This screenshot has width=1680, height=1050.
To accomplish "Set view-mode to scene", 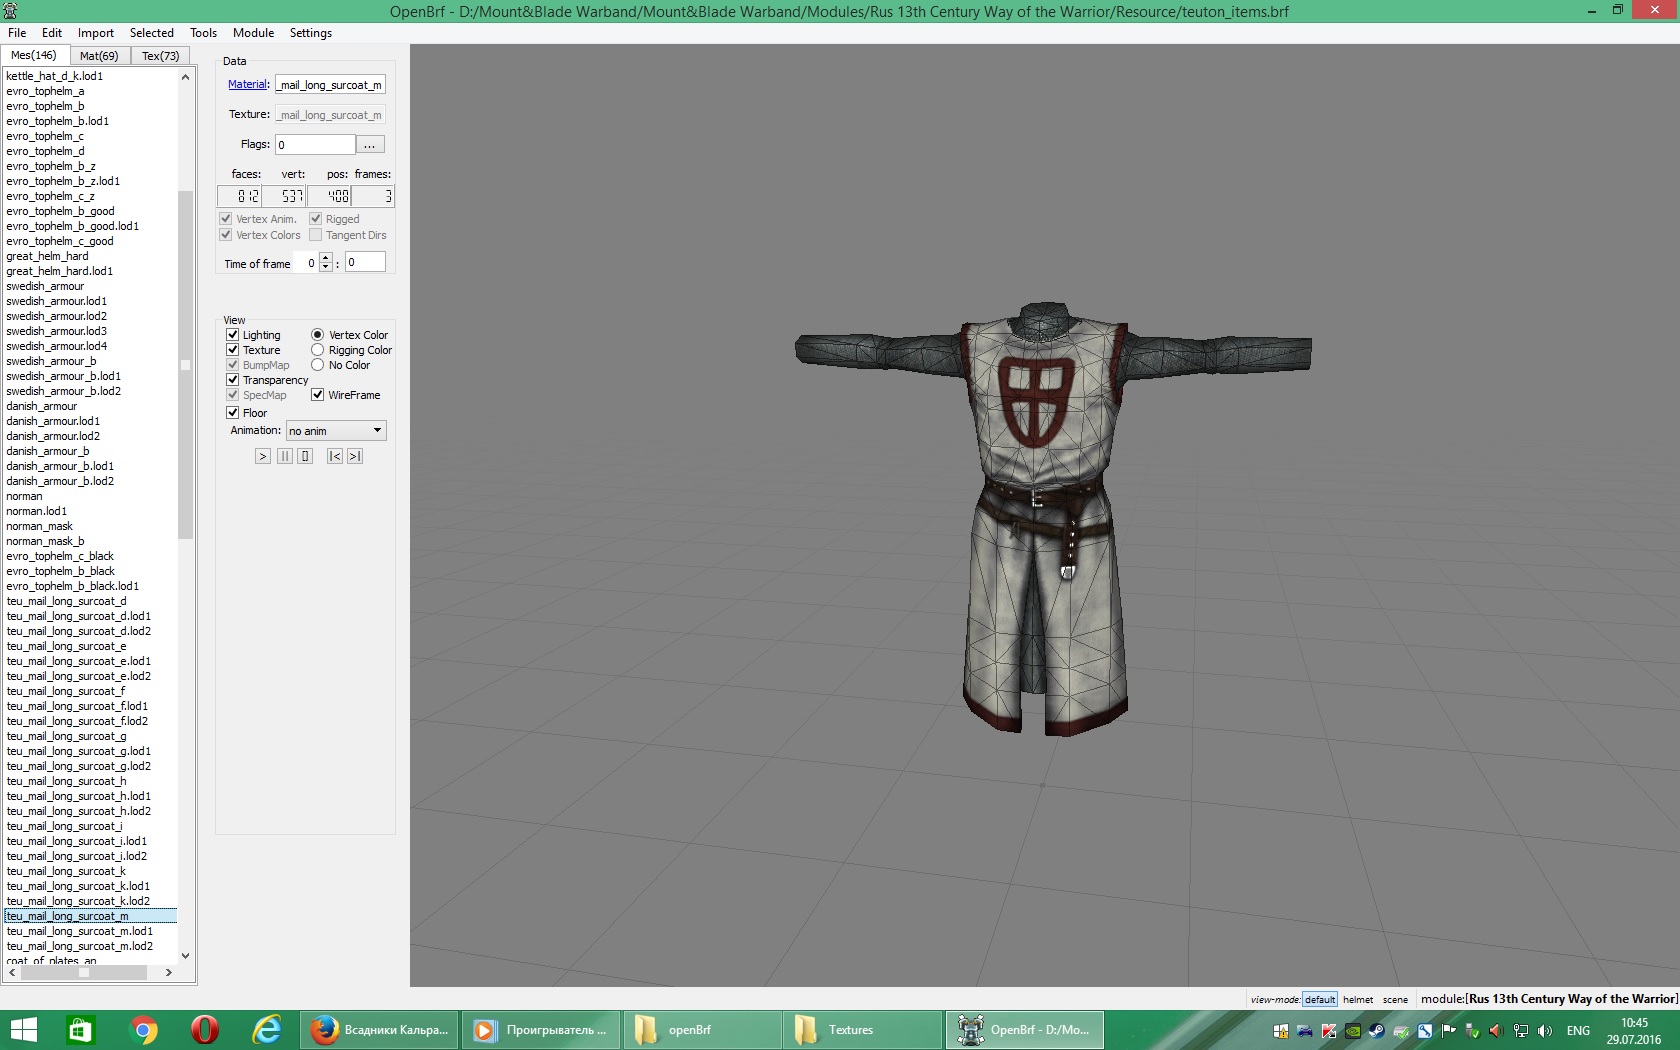I will coord(1395,999).
